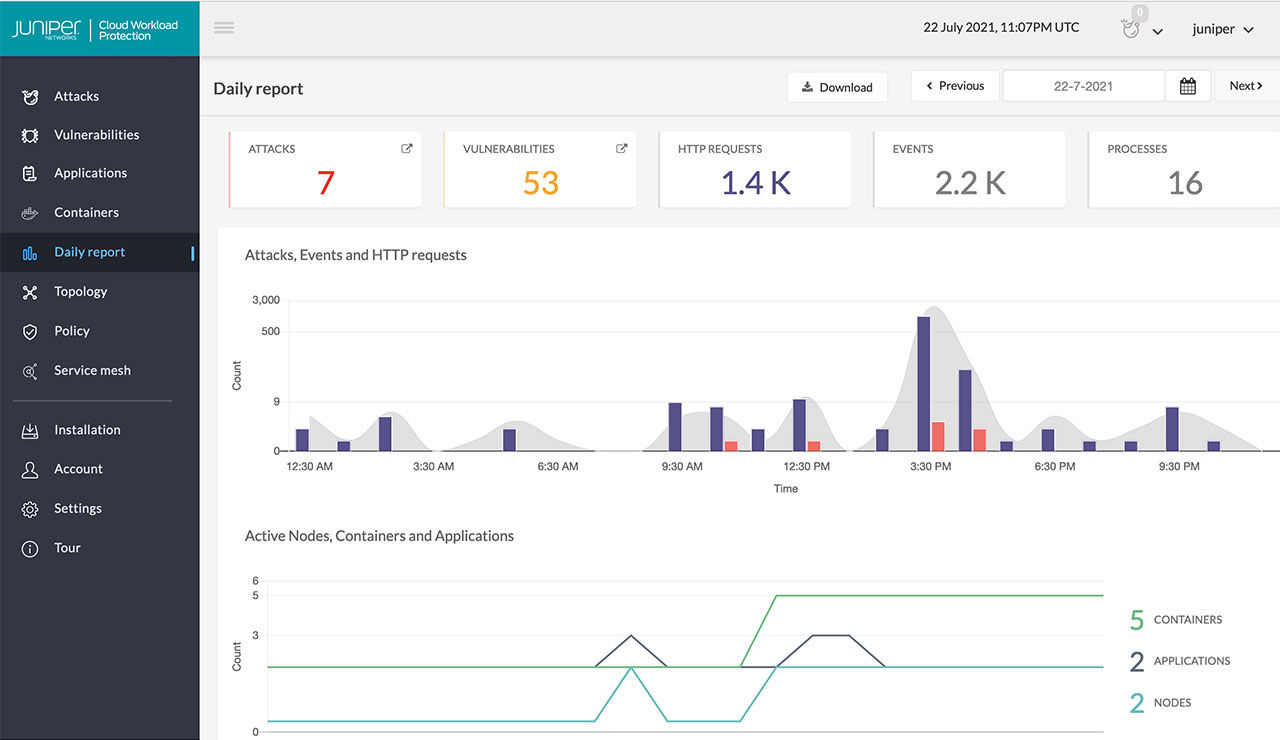Viewport: 1280px width, 740px height.
Task: Select the Attacks icon in the sidebar
Action: point(30,96)
